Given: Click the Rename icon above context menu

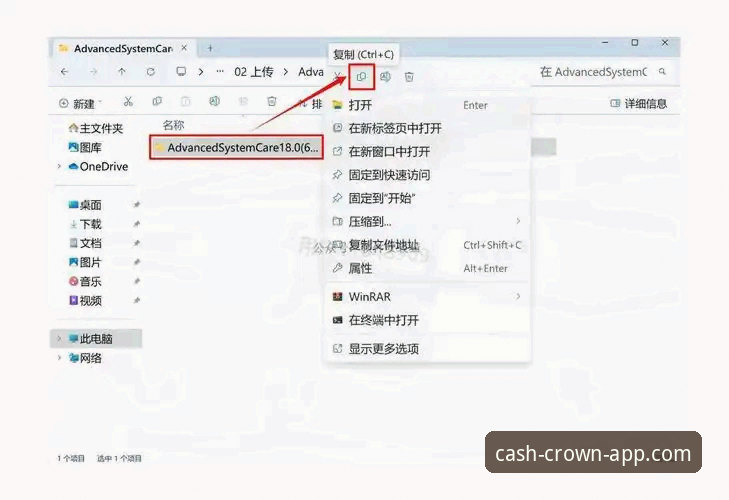Looking at the screenshot, I should [385, 77].
